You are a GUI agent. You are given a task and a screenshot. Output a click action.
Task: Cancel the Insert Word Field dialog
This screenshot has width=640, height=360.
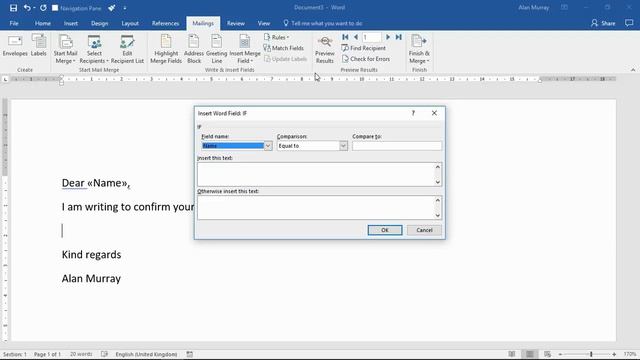tap(424, 230)
